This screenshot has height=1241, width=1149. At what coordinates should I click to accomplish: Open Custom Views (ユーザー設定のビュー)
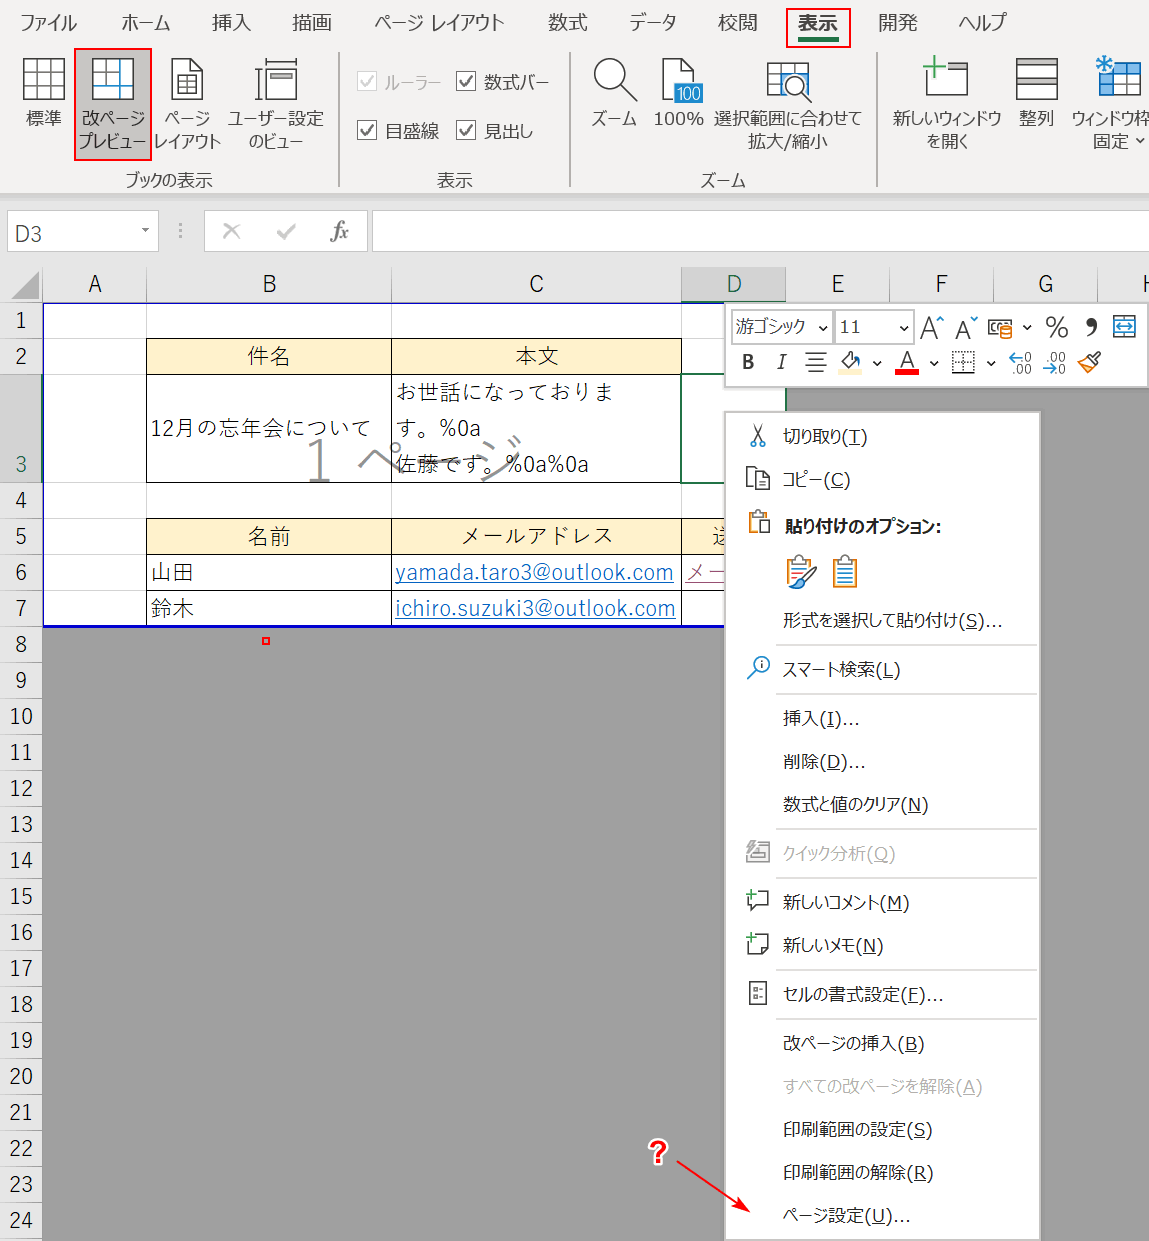[276, 104]
